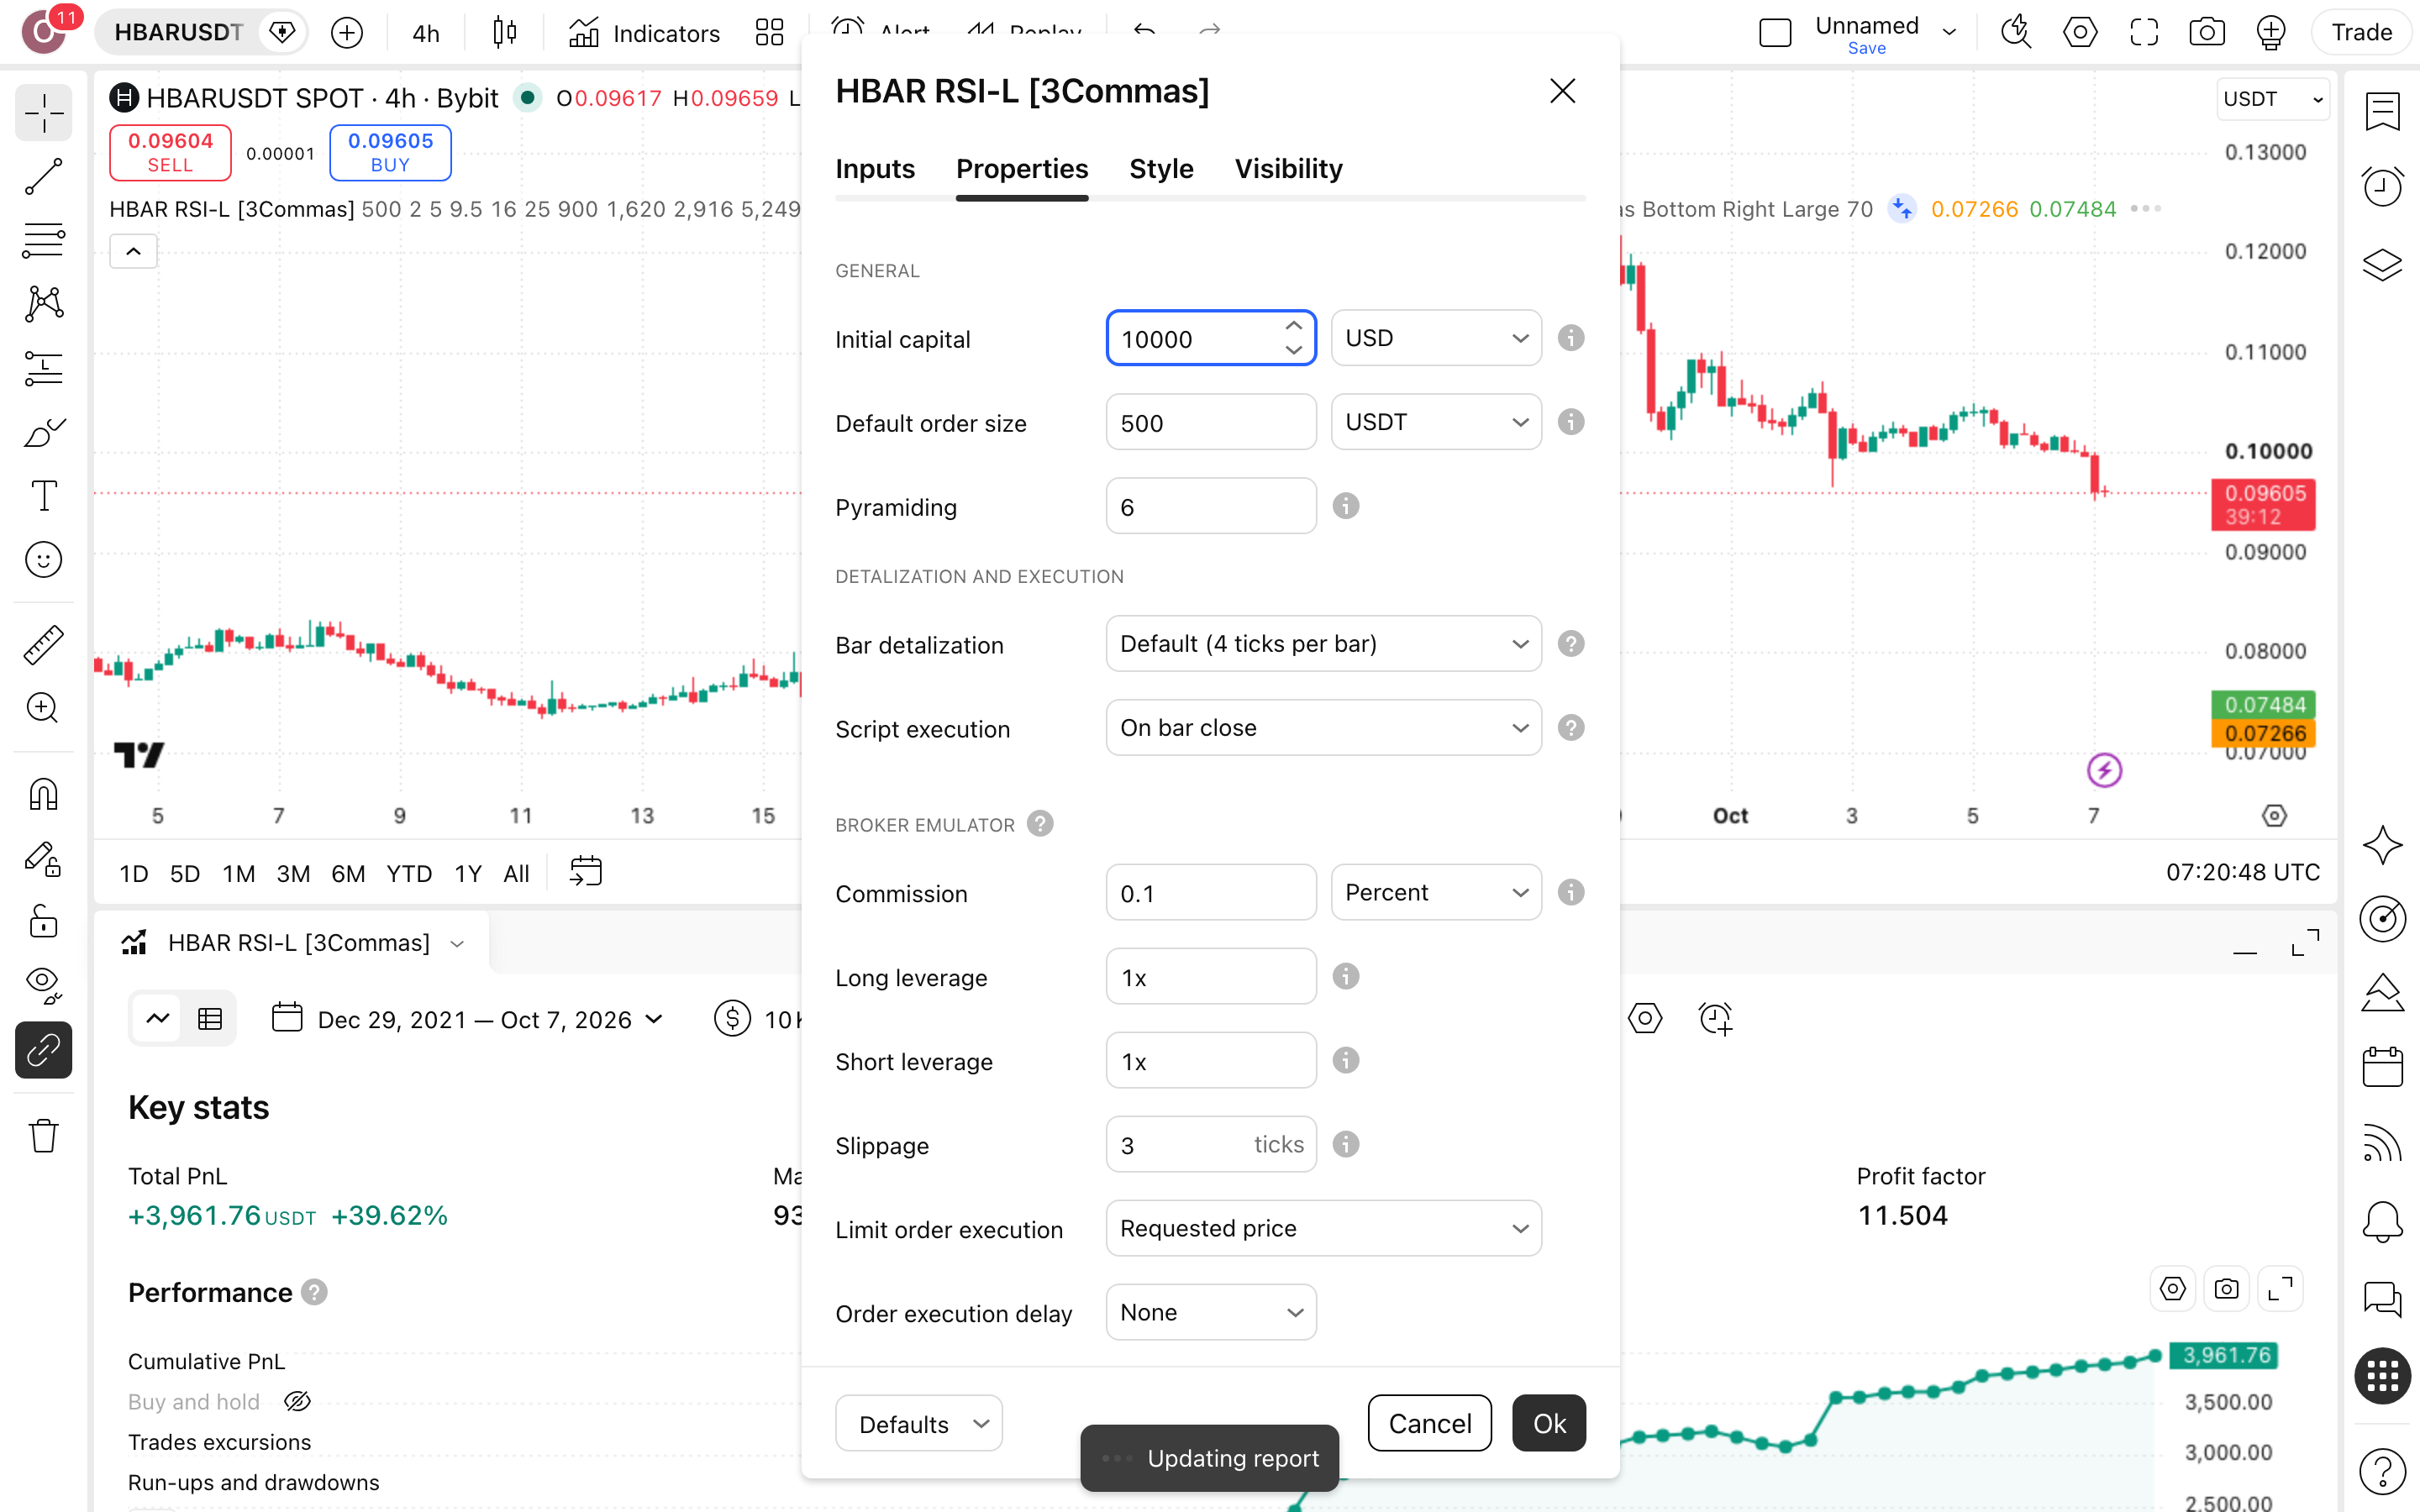The width and height of the screenshot is (2420, 1512).
Task: Open Defaults dropdown in settings dialog
Action: tap(919, 1424)
